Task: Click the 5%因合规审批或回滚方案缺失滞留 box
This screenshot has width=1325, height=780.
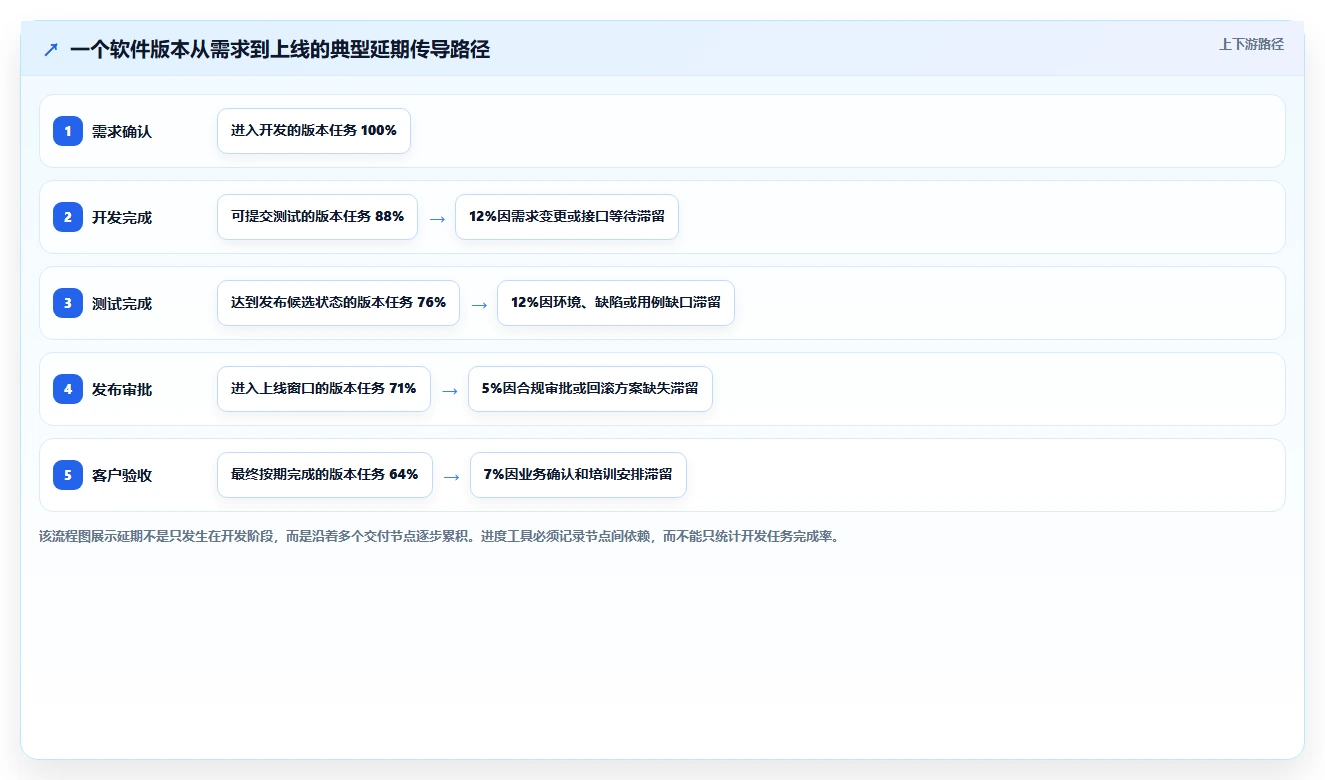Action: (x=590, y=389)
